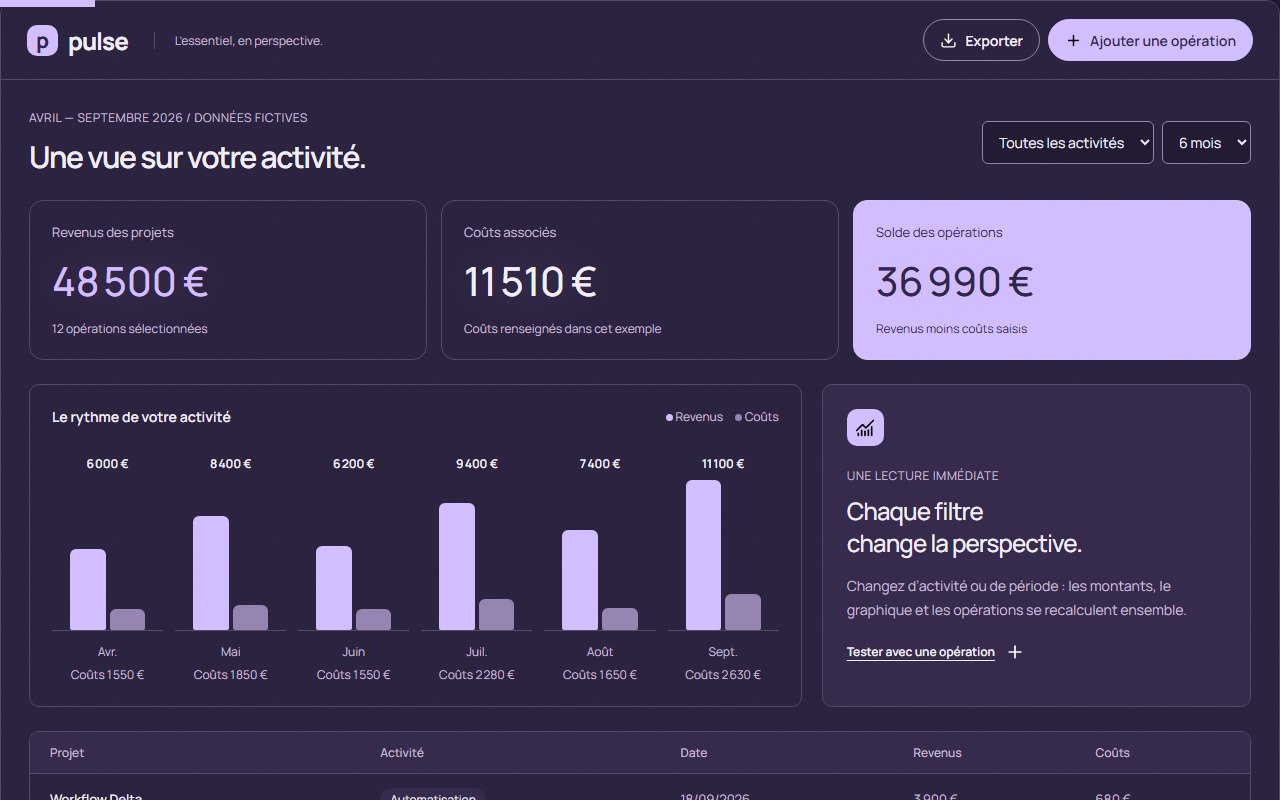
Task: Click the Automatisation activity tag
Action: pyautogui.click(x=433, y=795)
